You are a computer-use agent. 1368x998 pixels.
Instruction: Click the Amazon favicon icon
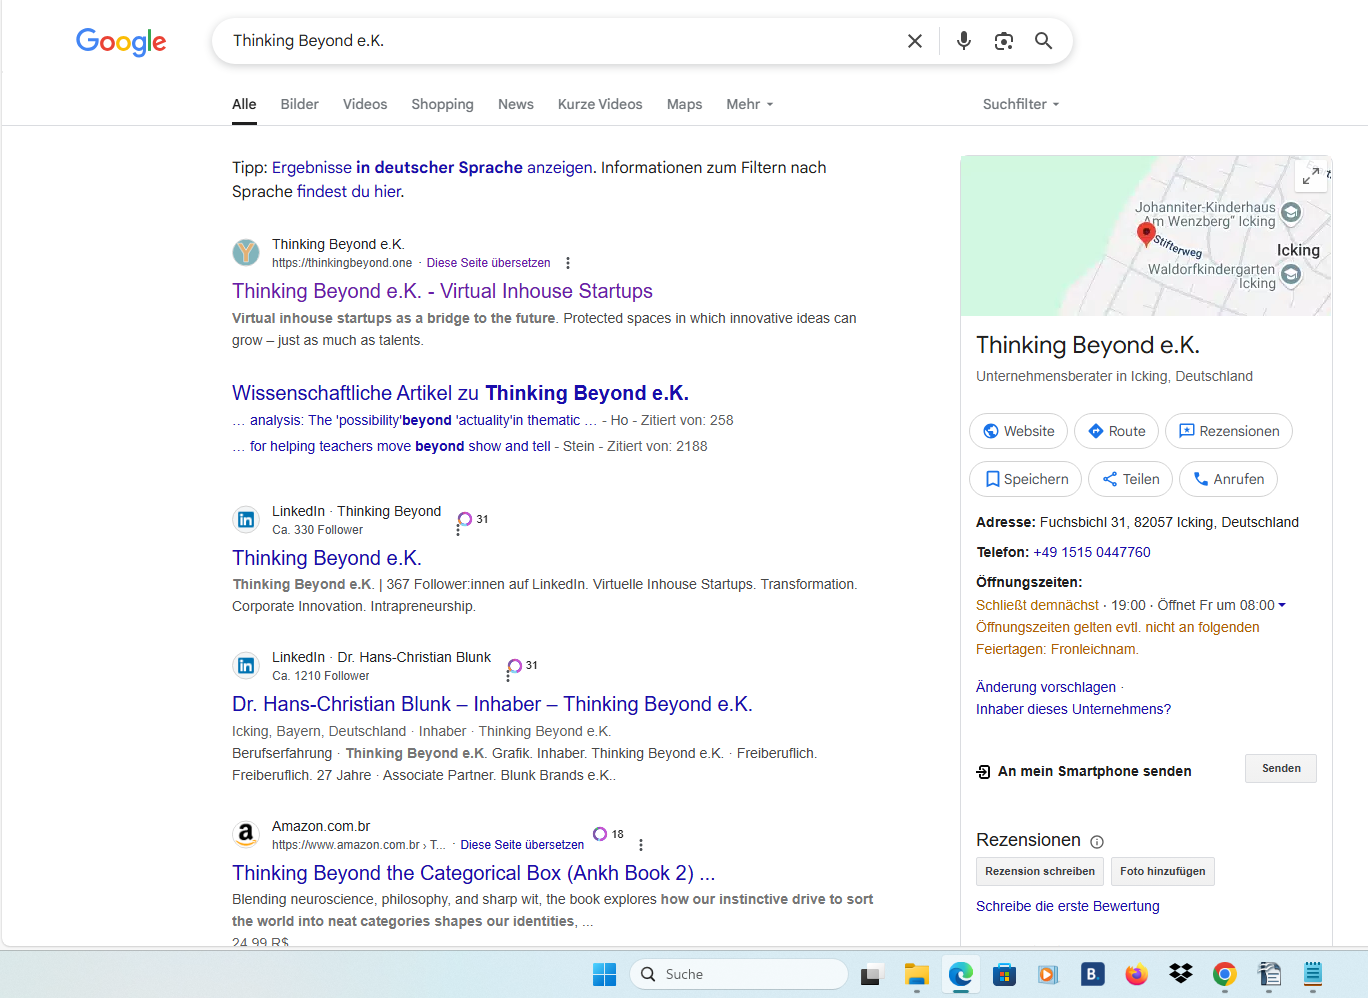[x=246, y=834]
